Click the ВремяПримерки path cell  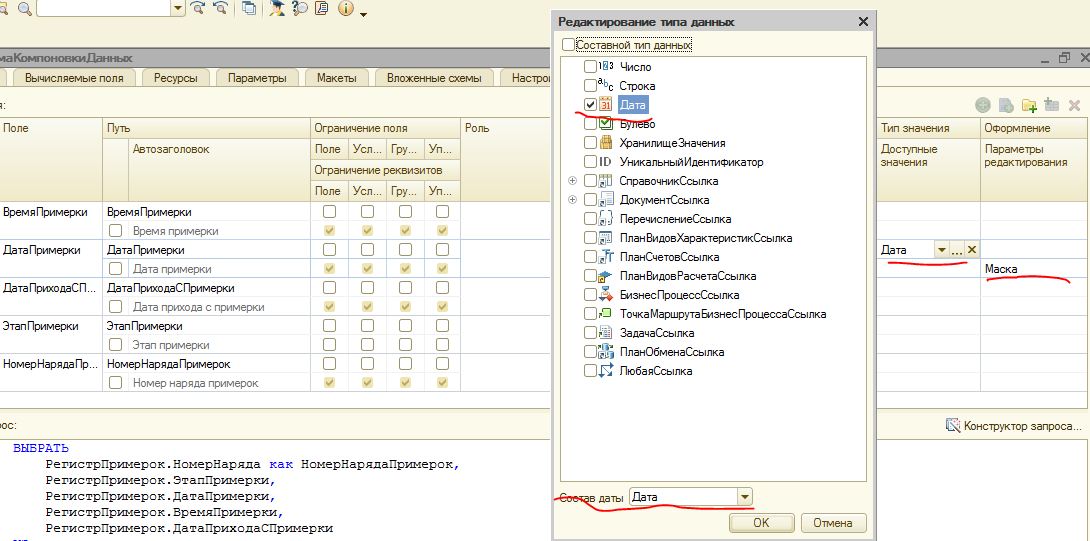206,211
